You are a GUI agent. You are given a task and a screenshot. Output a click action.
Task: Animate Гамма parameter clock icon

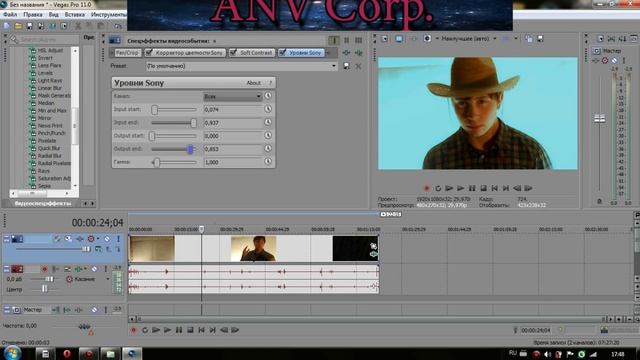pyautogui.click(x=268, y=162)
